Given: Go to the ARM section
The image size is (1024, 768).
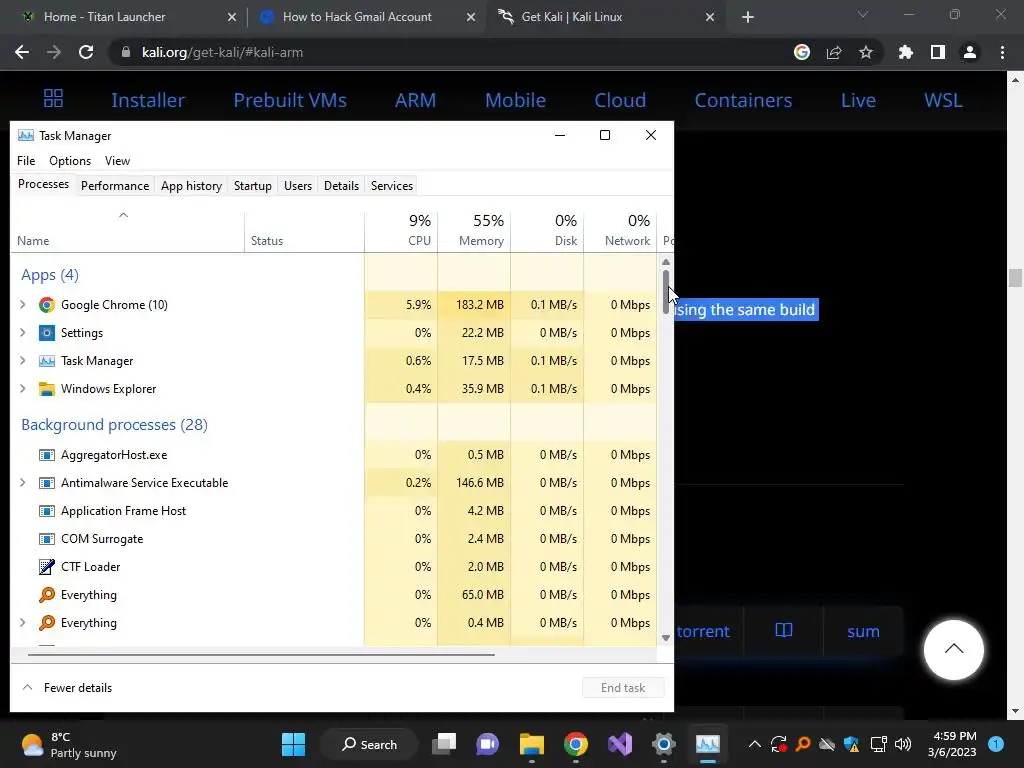Looking at the screenshot, I should pos(415,100).
